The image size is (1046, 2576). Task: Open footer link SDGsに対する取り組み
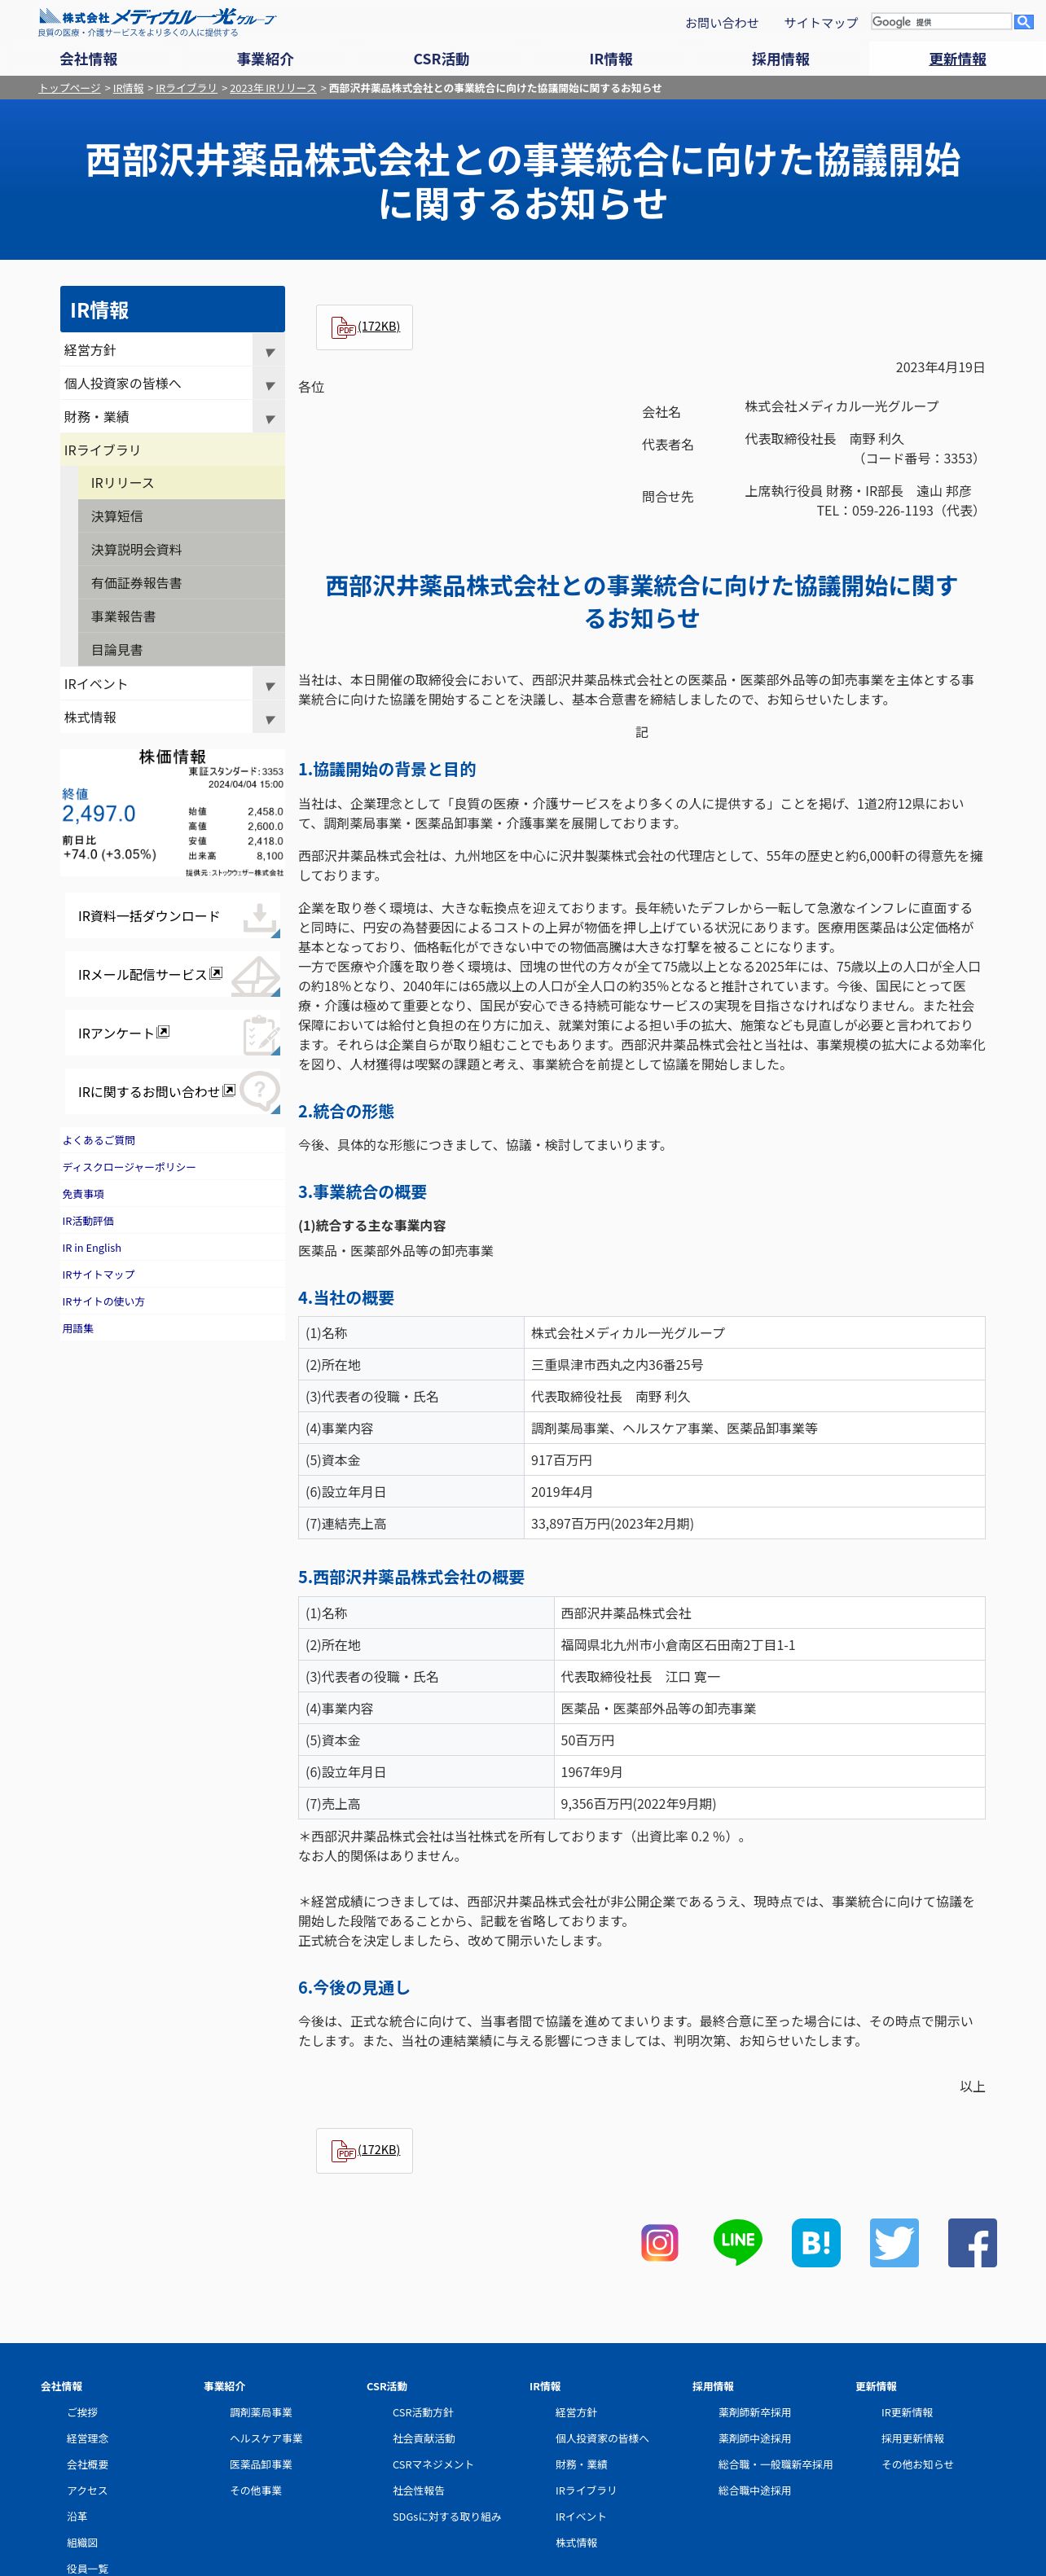446,2516
